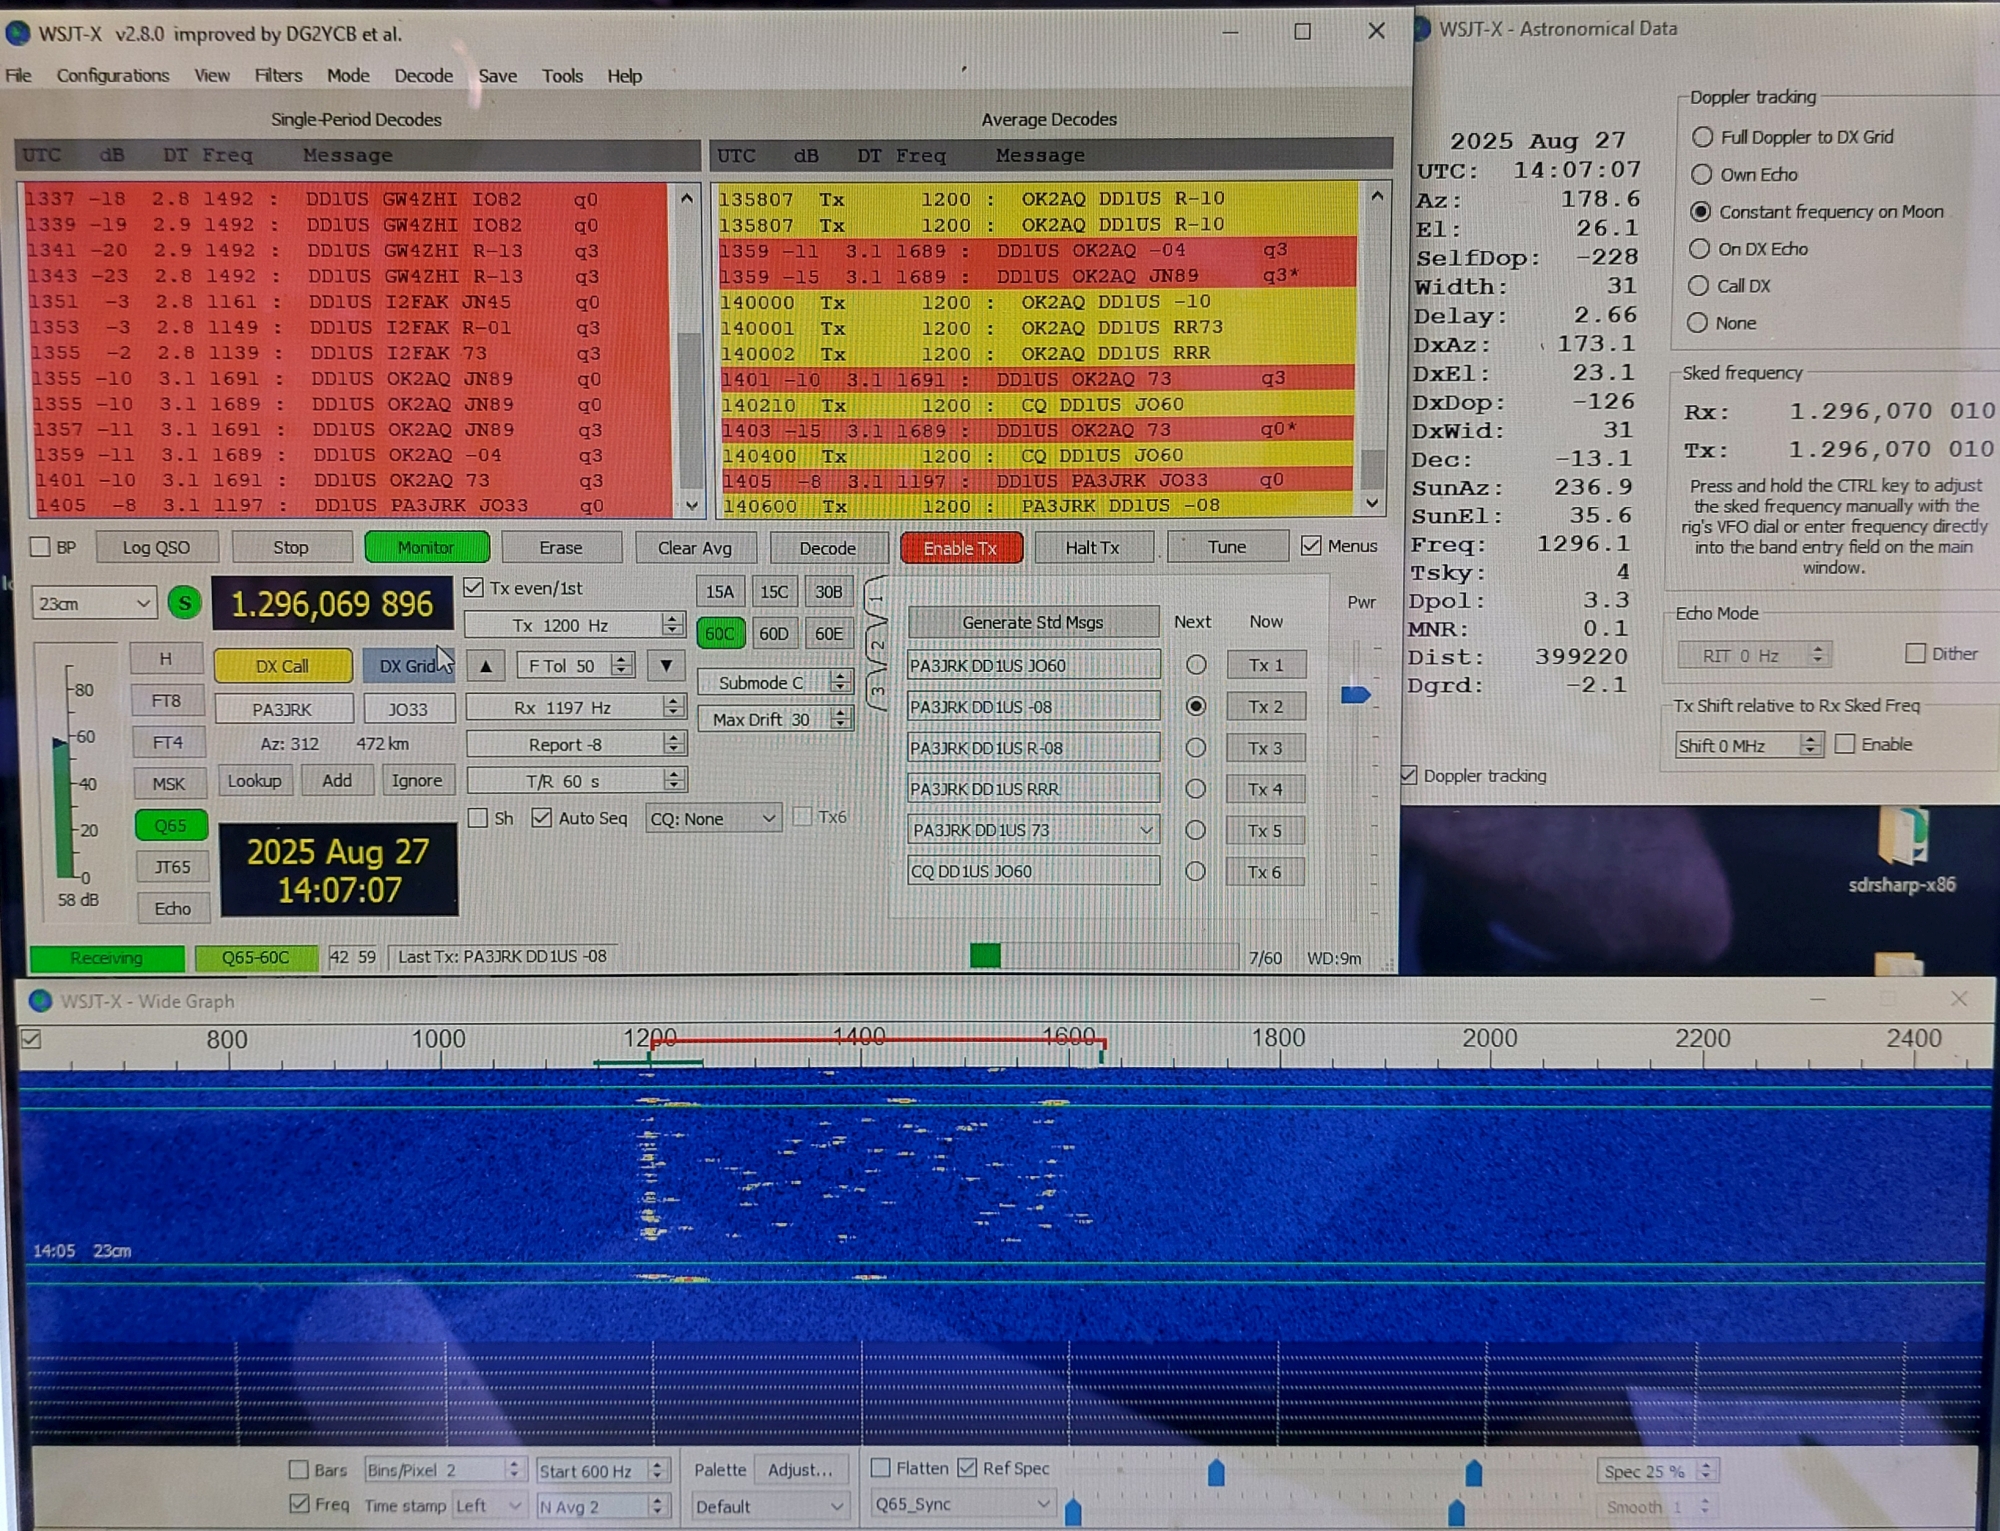Click the up triangle frequency shift button
The image size is (2000, 1531).
(486, 666)
